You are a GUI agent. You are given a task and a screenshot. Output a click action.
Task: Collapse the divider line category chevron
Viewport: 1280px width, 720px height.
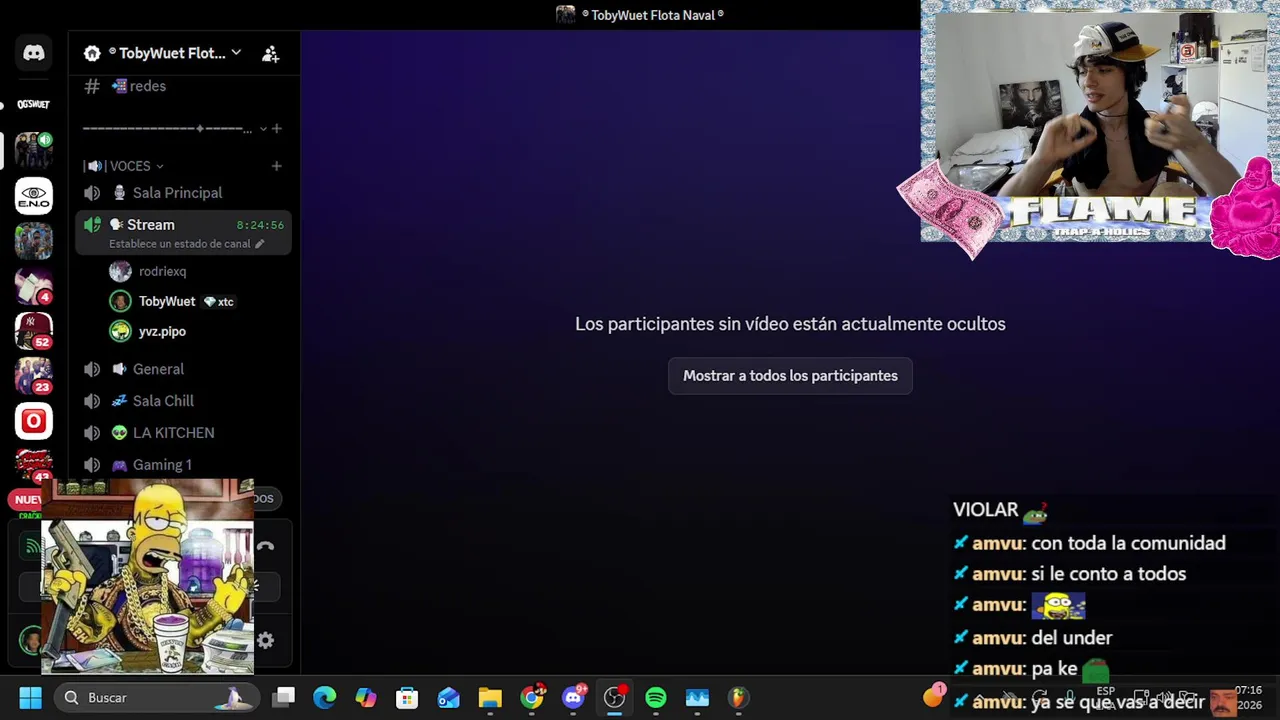263,128
